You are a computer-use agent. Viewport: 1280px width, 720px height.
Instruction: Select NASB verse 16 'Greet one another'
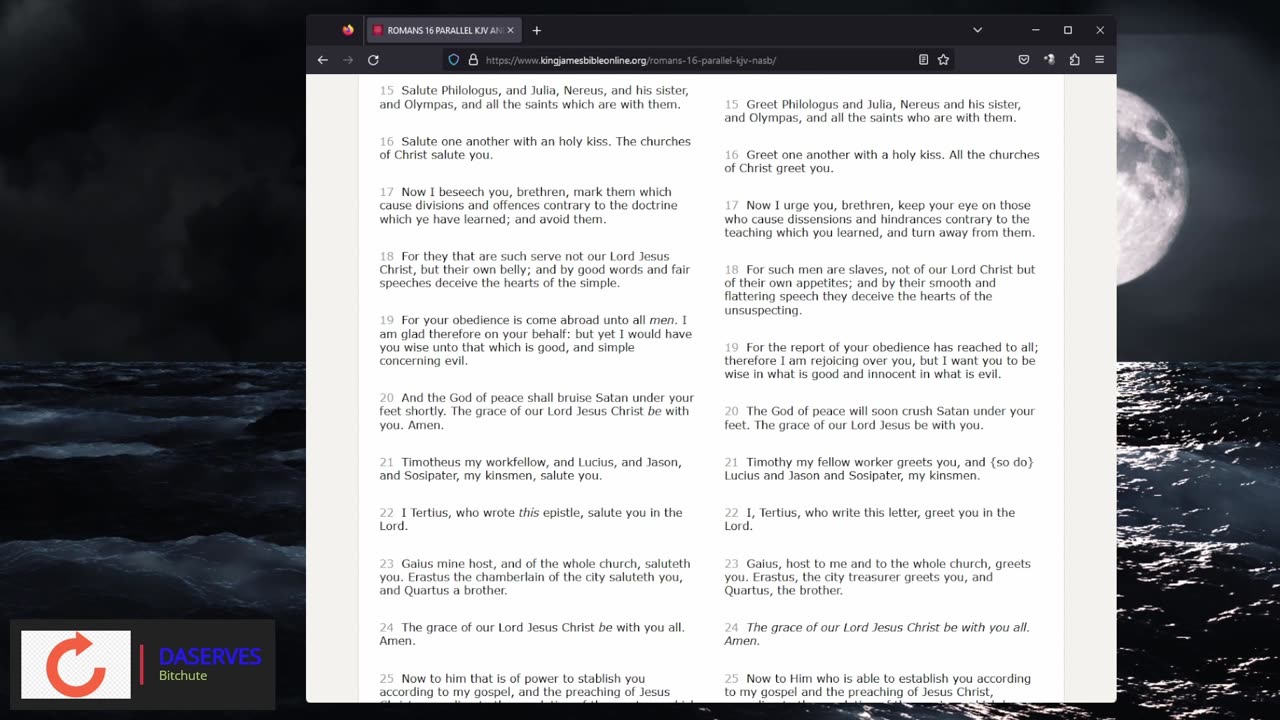[882, 161]
